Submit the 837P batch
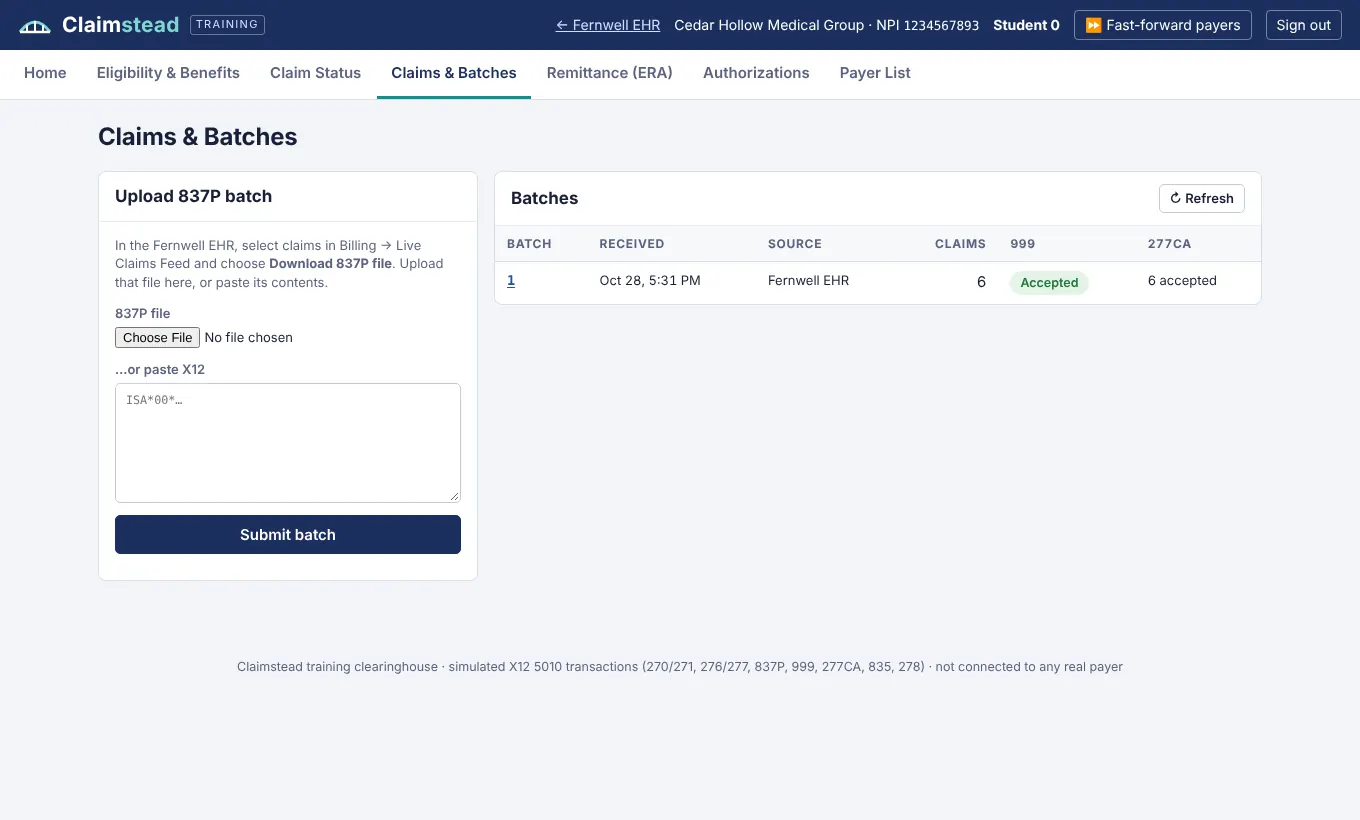This screenshot has height=820, width=1360. [x=288, y=535]
